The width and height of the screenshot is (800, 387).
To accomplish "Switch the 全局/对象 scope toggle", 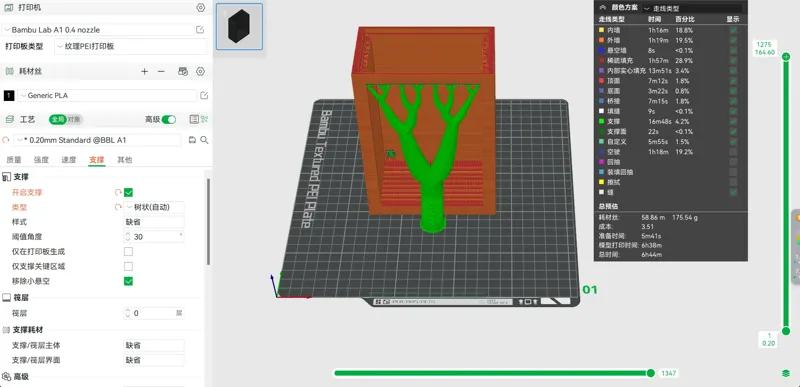I will (x=66, y=119).
